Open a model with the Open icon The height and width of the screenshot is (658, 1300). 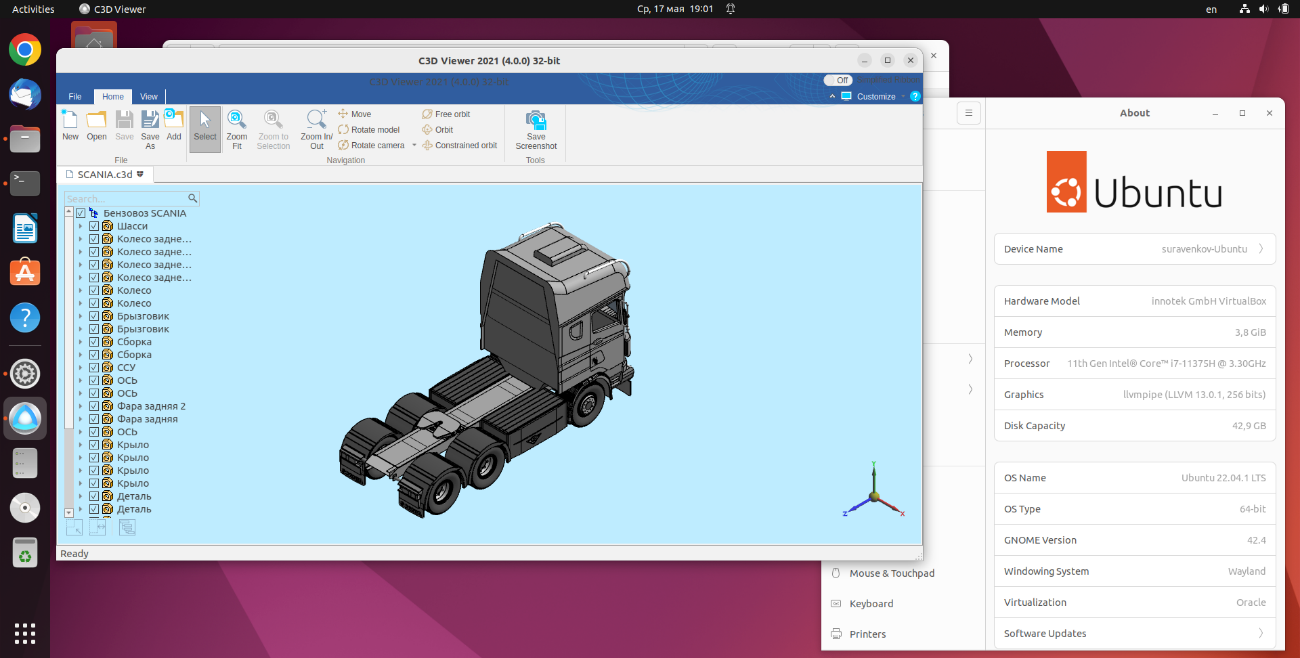click(96, 120)
